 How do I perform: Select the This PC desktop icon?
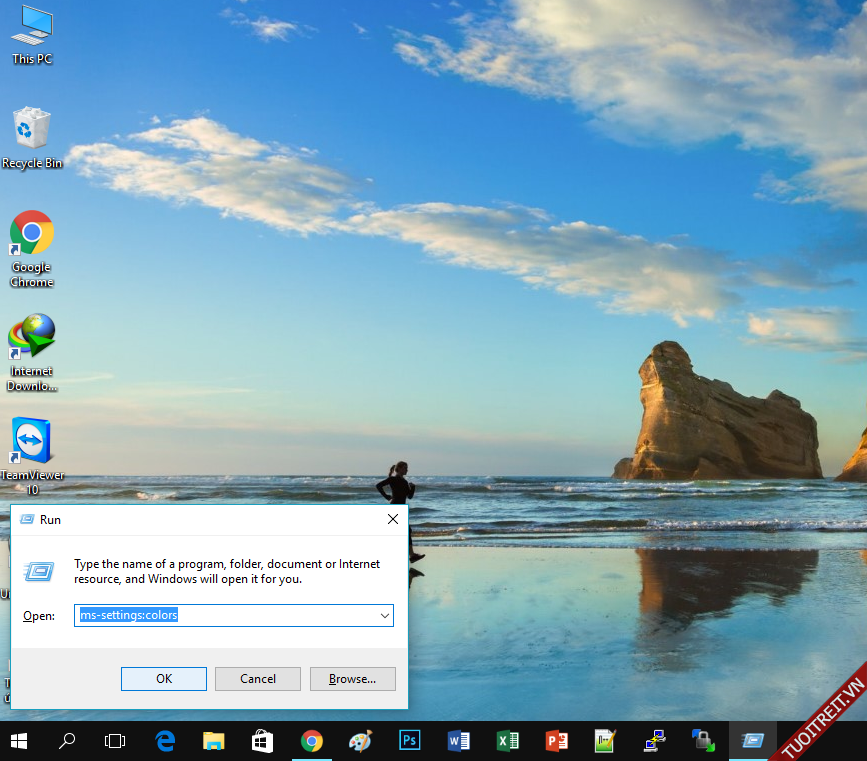pos(32,34)
